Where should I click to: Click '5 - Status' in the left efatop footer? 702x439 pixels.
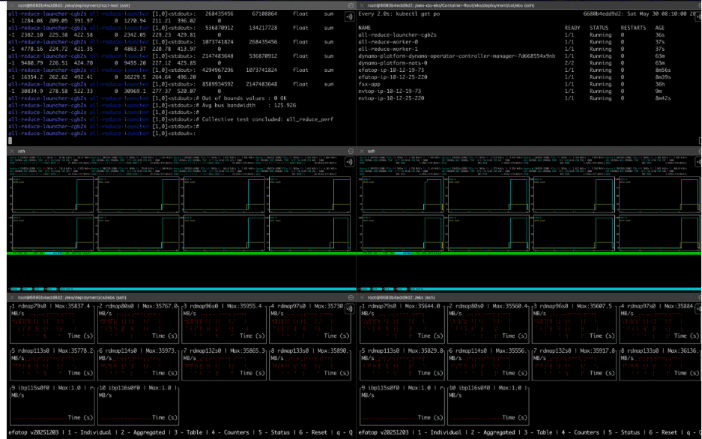coord(274,432)
